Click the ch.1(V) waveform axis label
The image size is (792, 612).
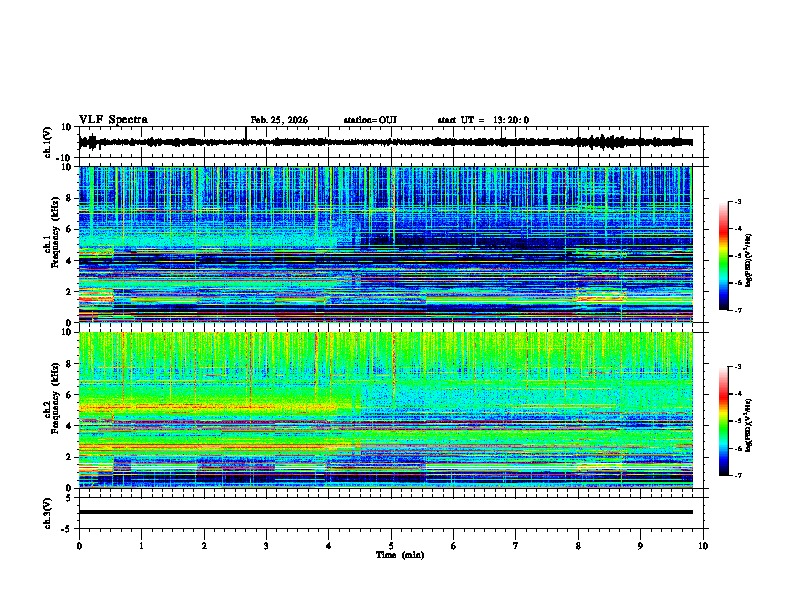click(48, 142)
